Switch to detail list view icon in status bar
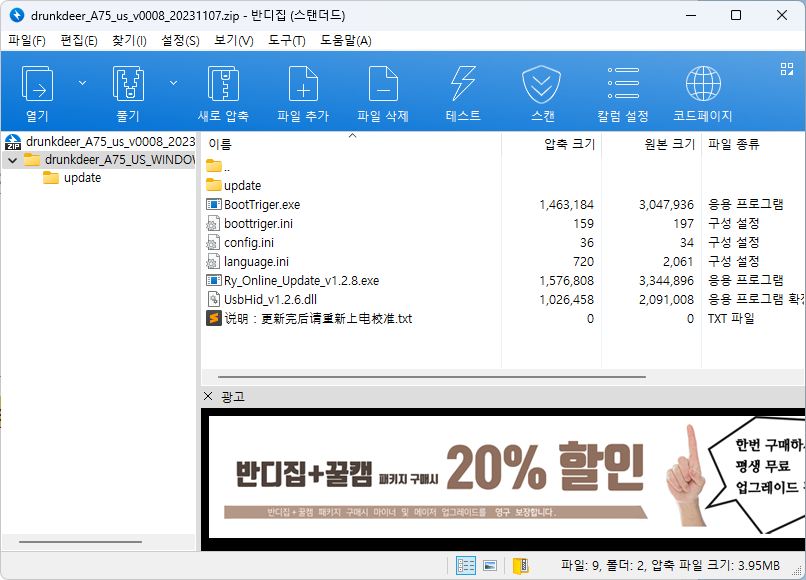This screenshot has height=580, width=806. (466, 566)
